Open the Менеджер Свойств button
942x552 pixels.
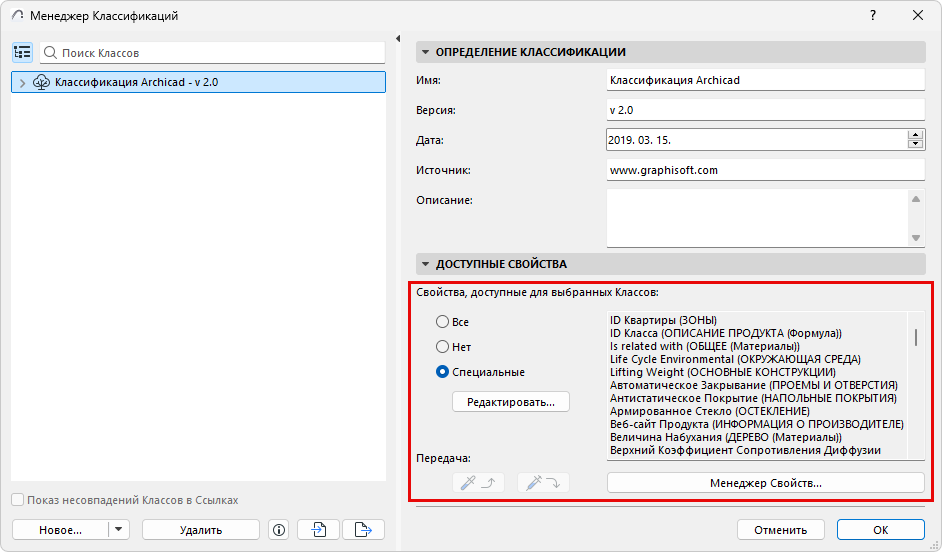[765, 483]
